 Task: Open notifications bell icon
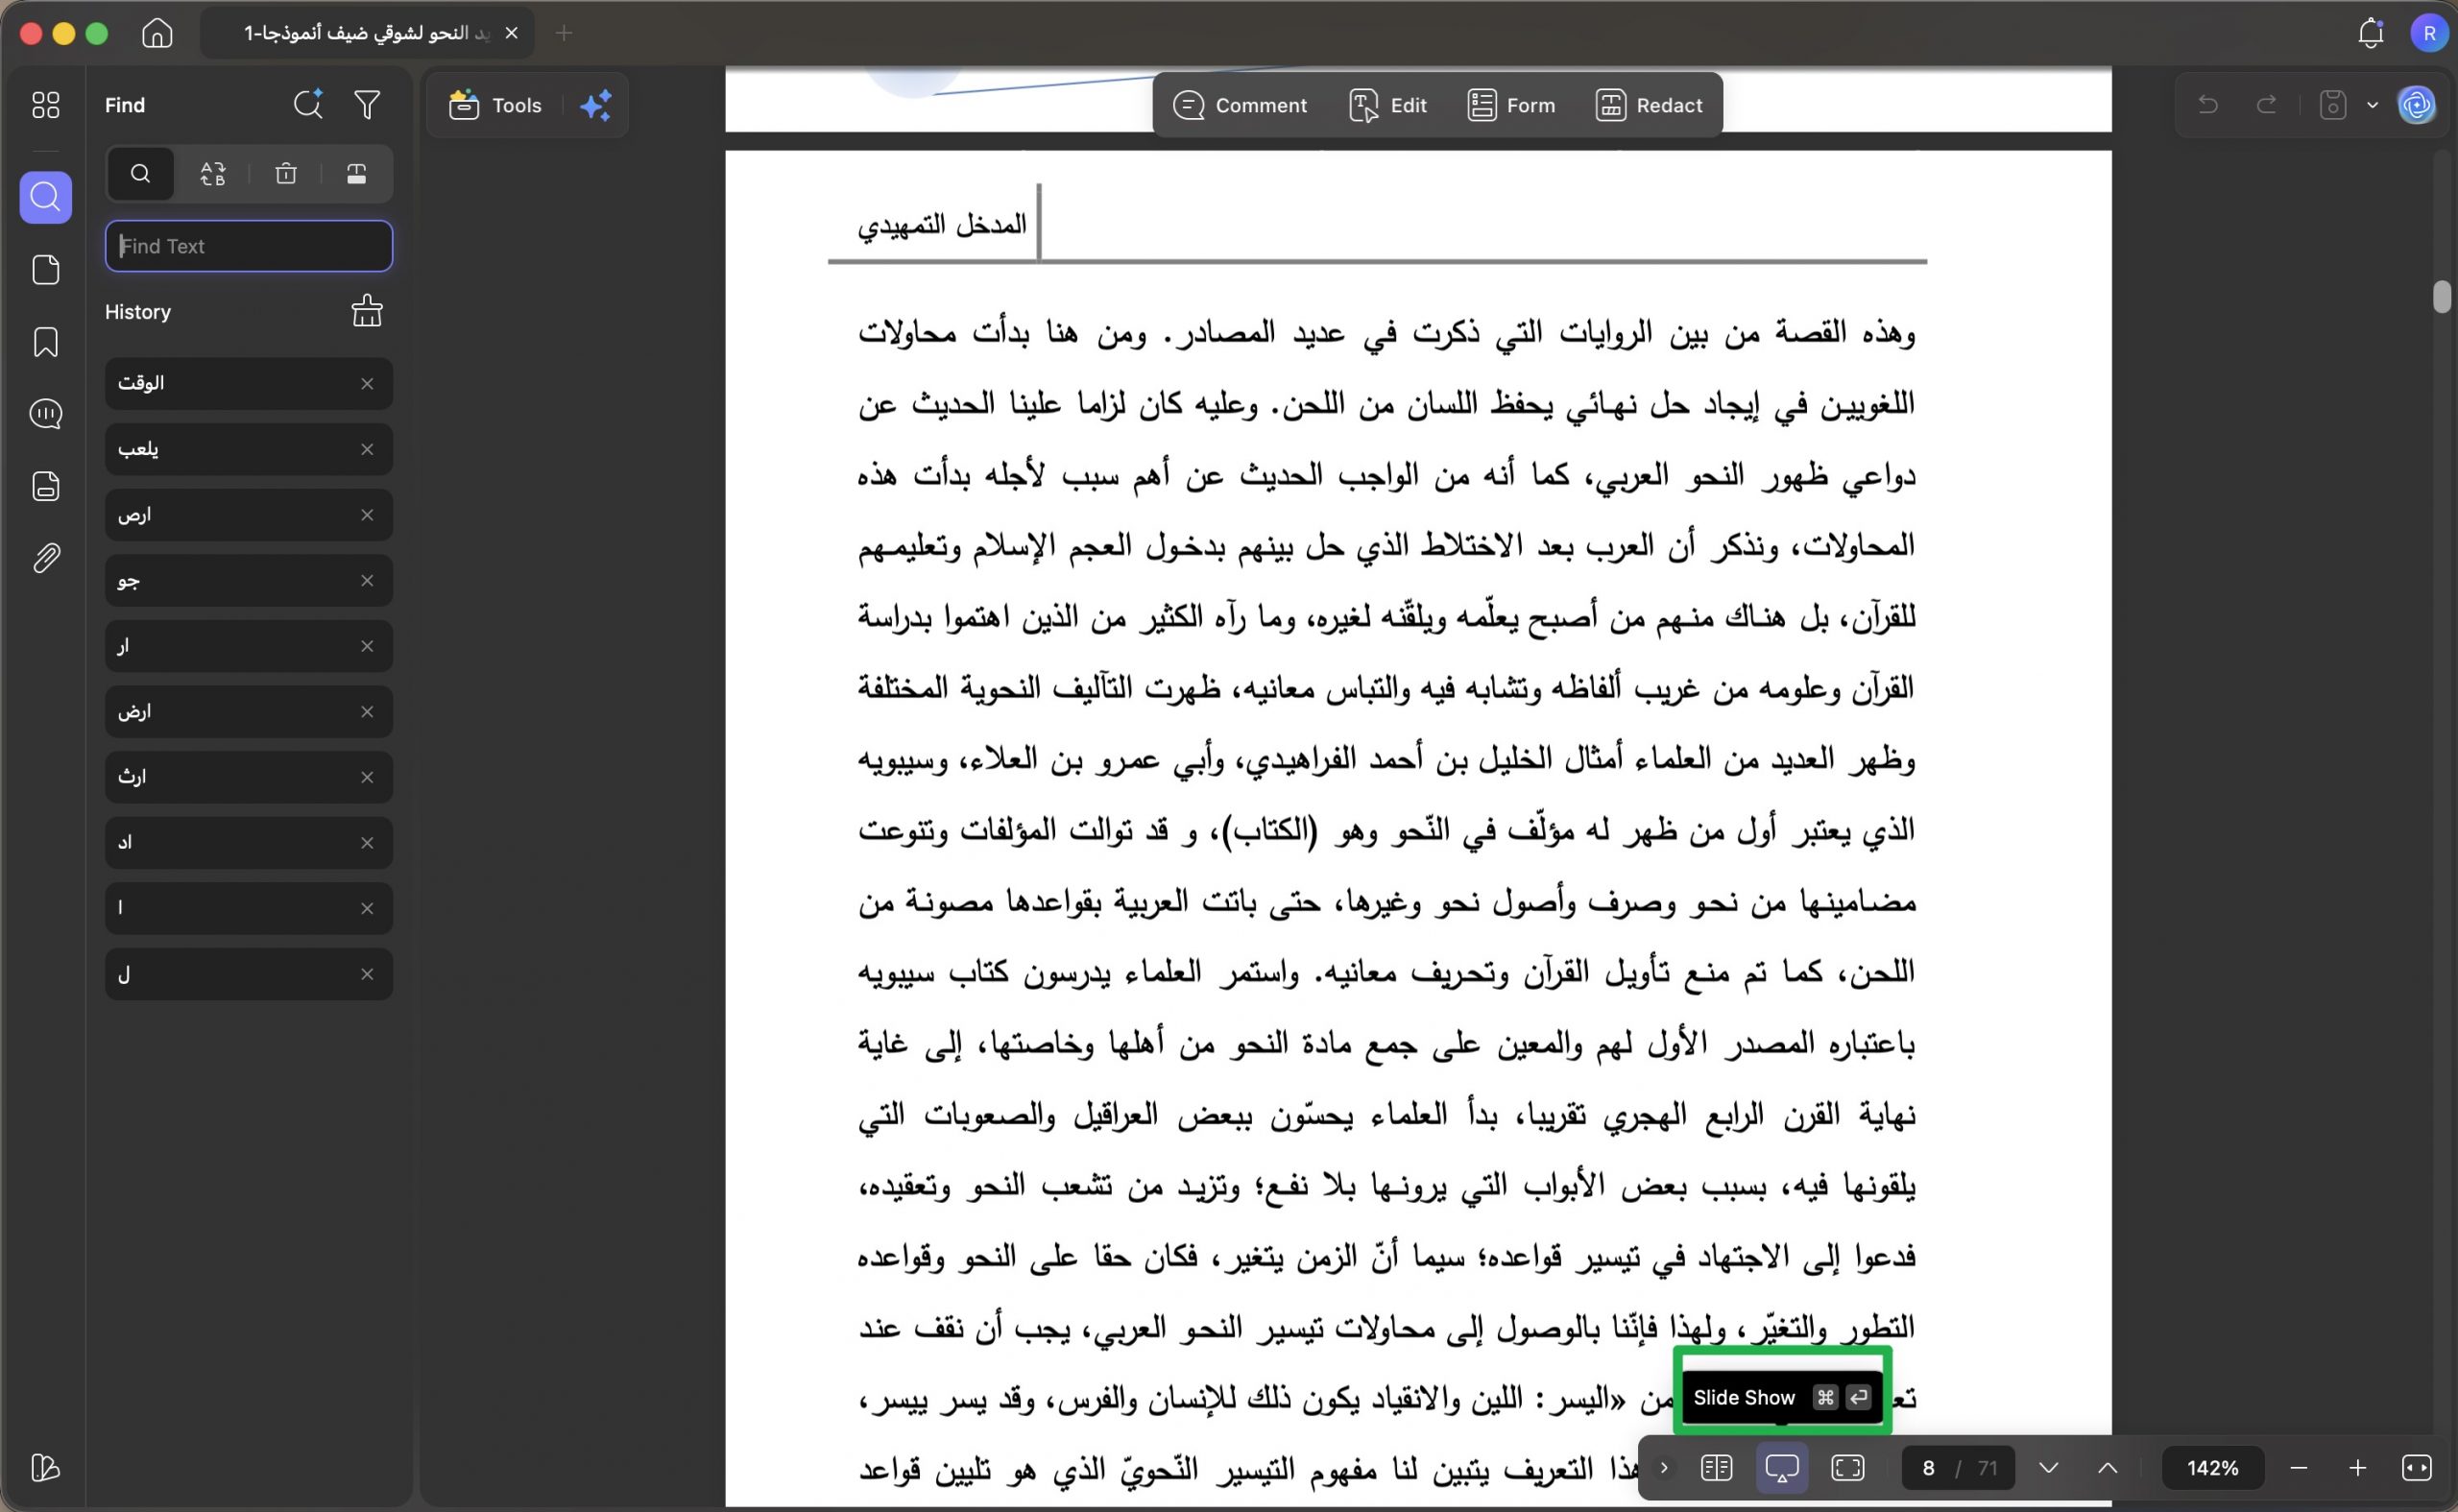click(2371, 33)
